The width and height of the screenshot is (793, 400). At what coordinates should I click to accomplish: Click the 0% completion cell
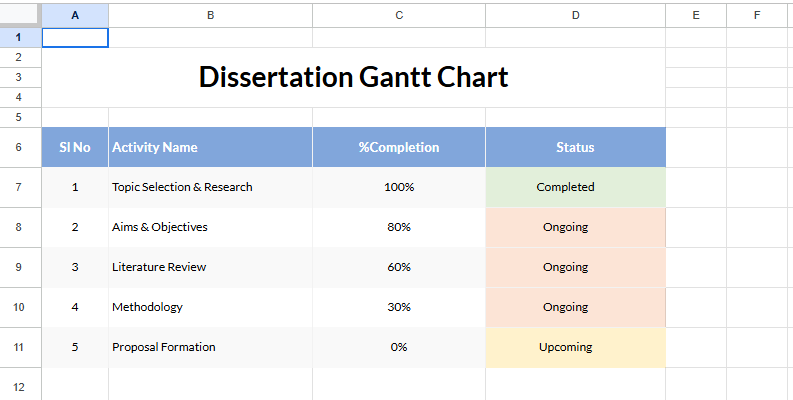point(399,347)
